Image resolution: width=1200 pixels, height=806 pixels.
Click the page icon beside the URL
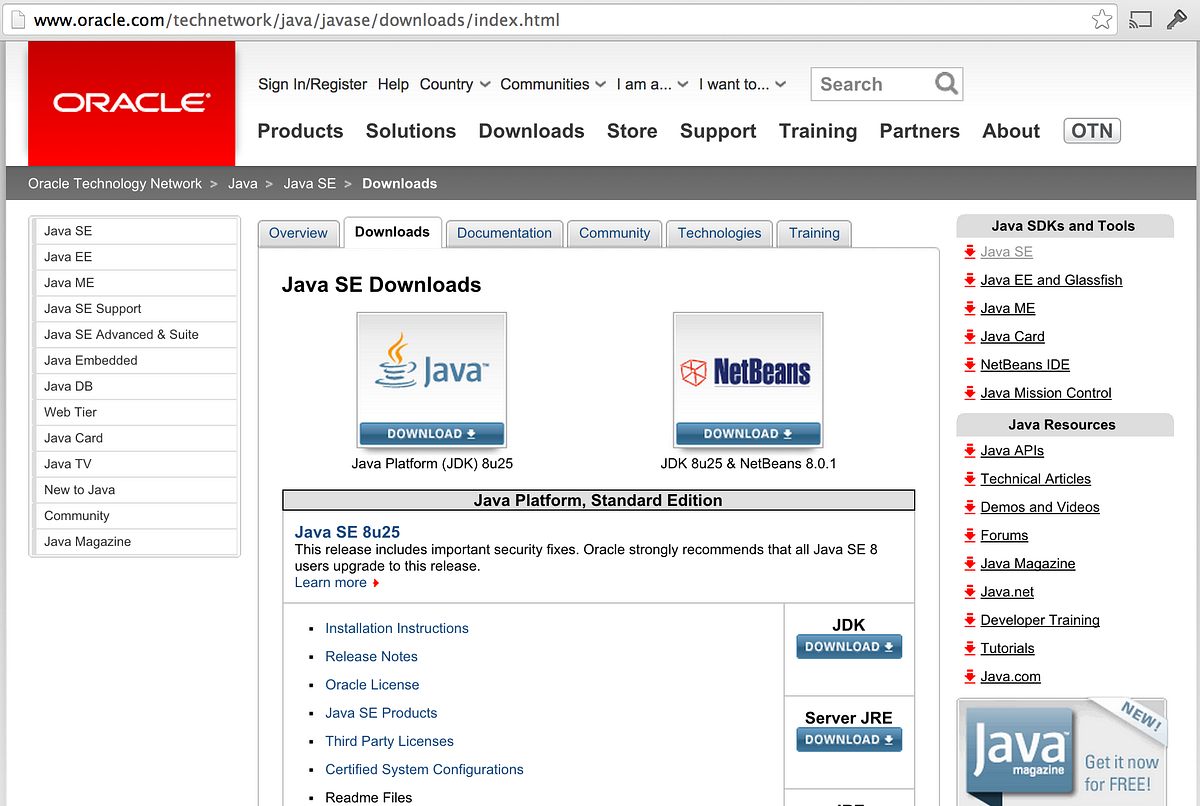(17, 19)
